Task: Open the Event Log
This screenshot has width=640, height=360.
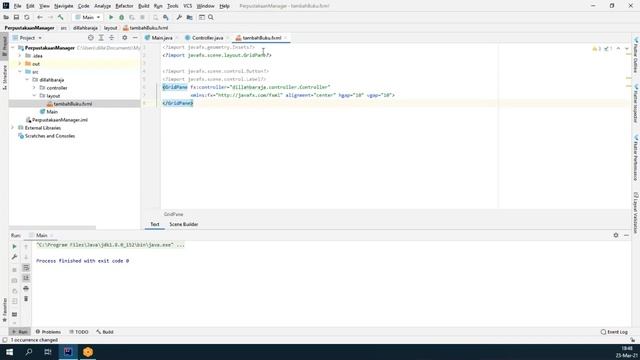Action: pyautogui.click(x=614, y=332)
